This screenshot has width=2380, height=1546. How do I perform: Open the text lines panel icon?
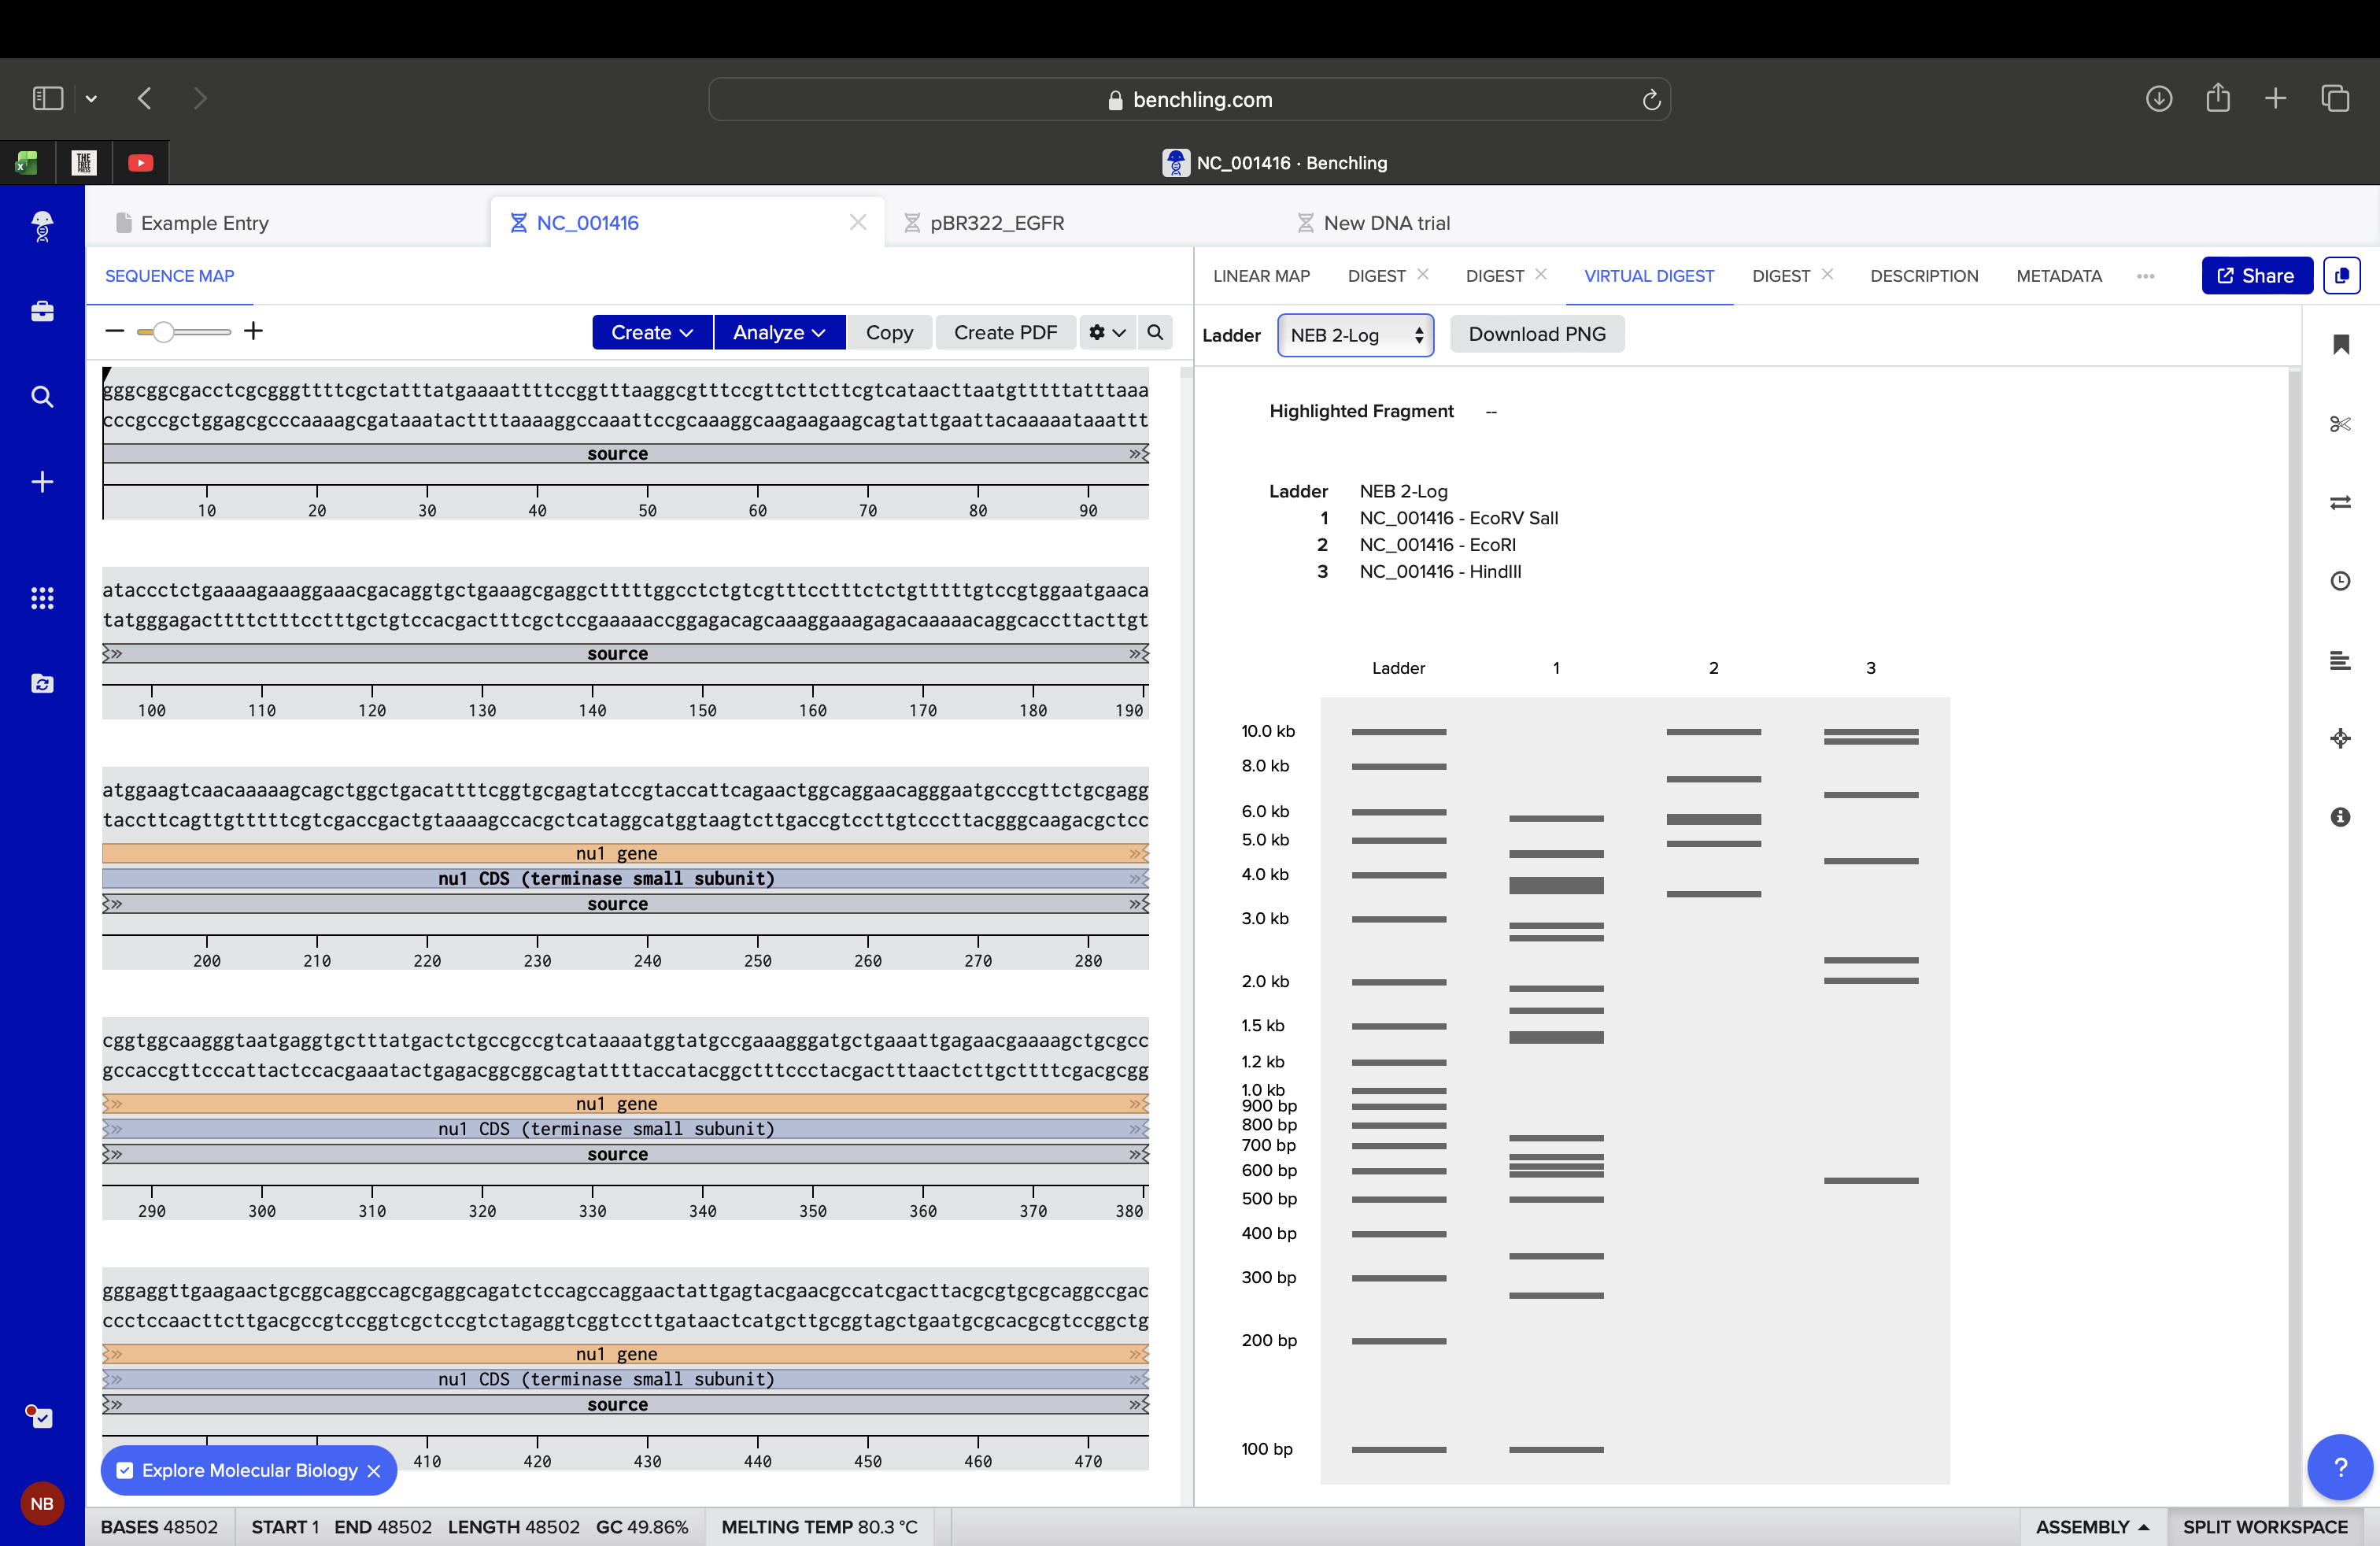(2340, 660)
